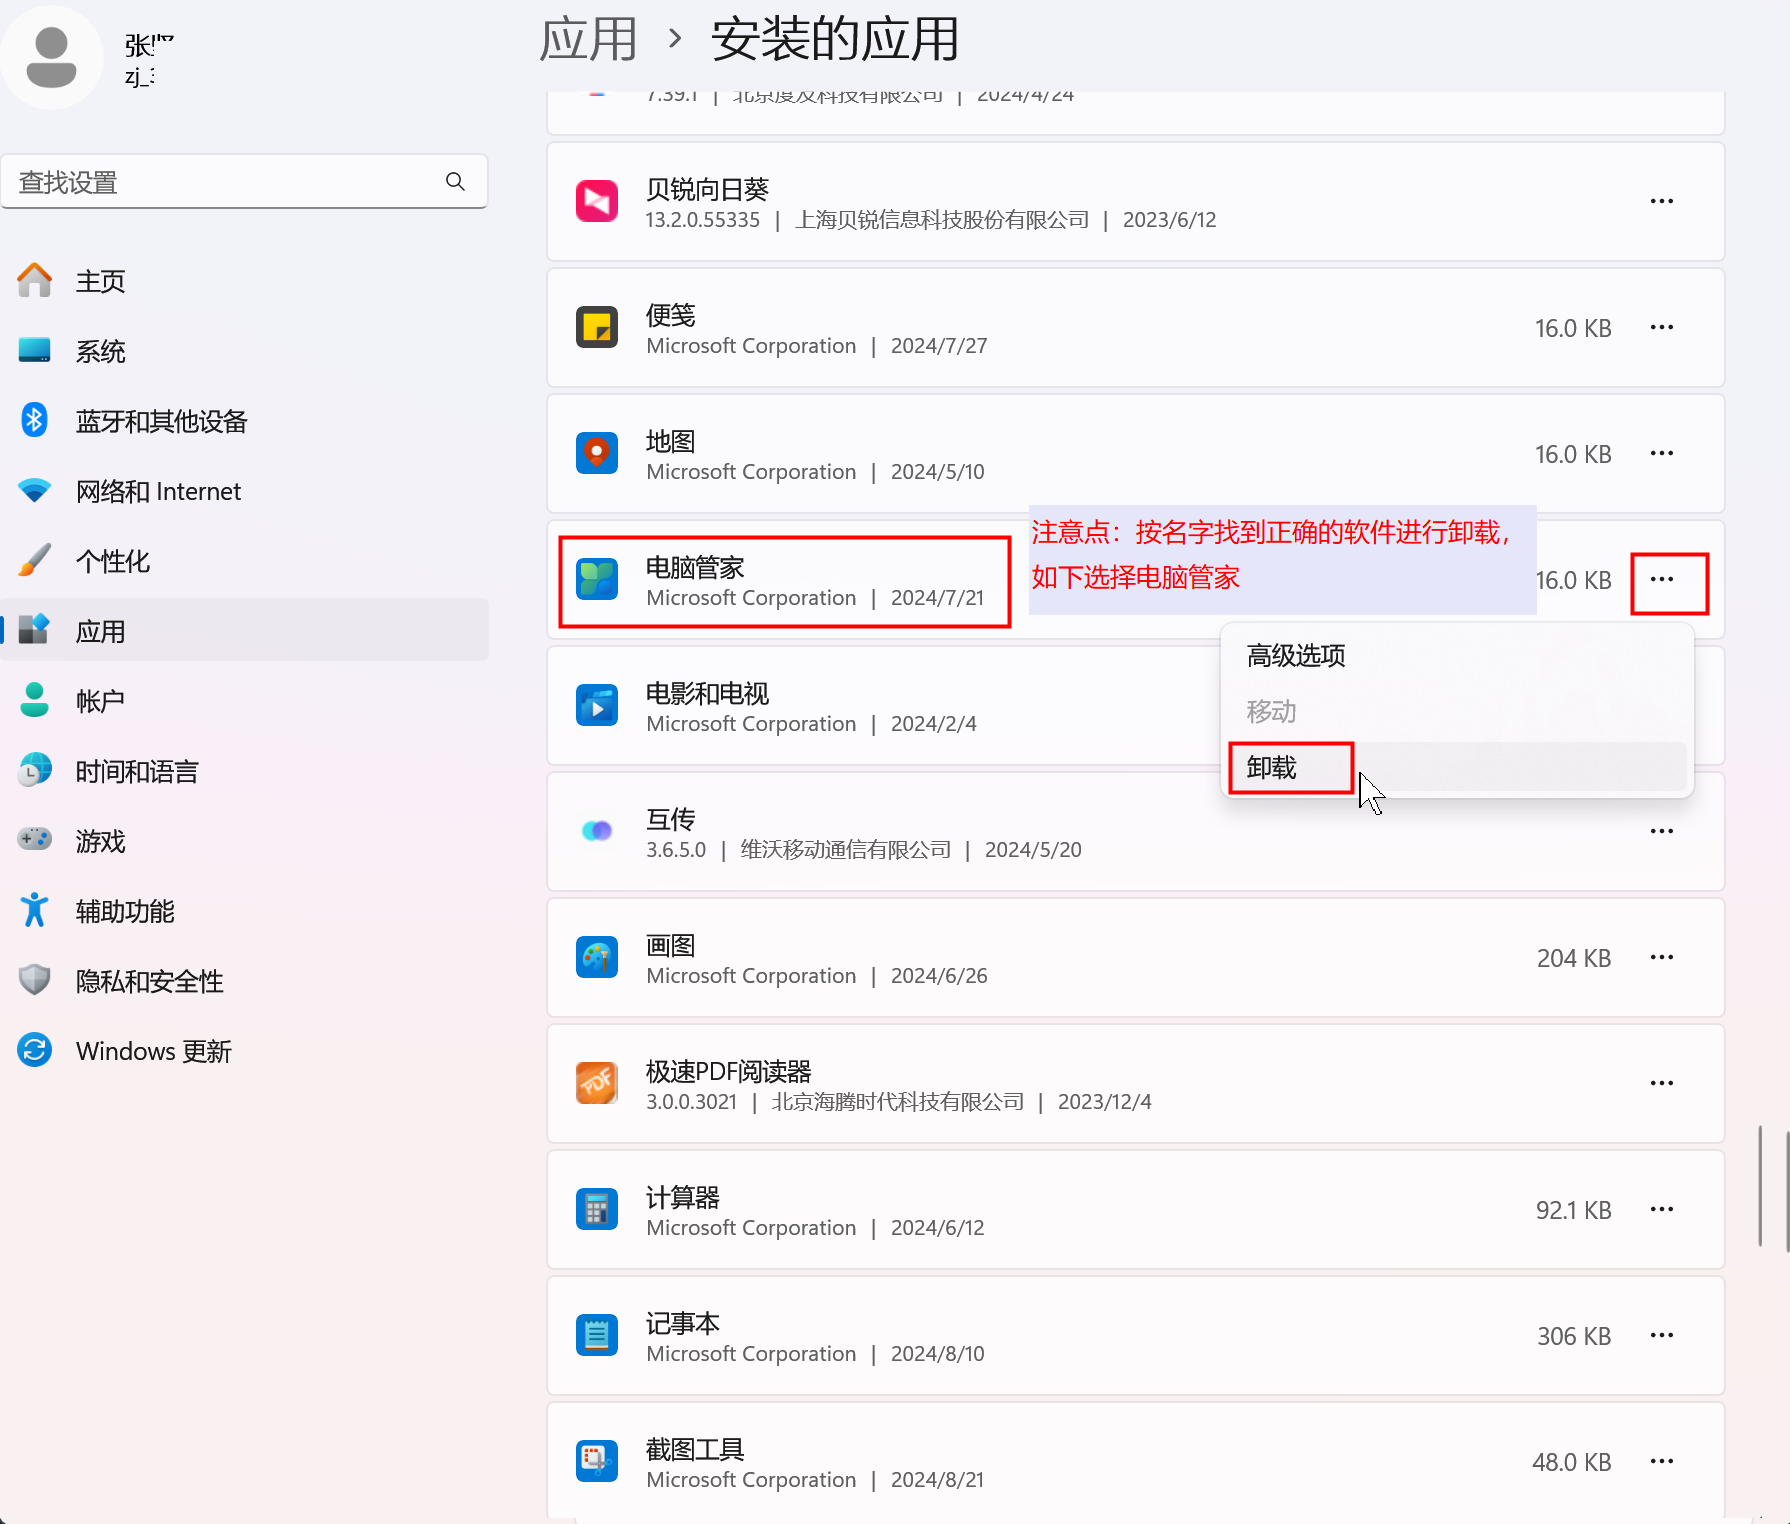Click the 极速PDF阅读器 app icon
This screenshot has width=1790, height=1524.
point(597,1083)
